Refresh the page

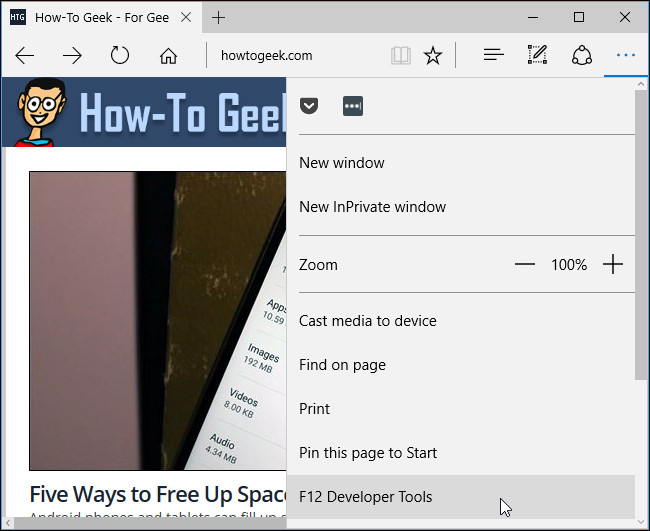point(120,55)
